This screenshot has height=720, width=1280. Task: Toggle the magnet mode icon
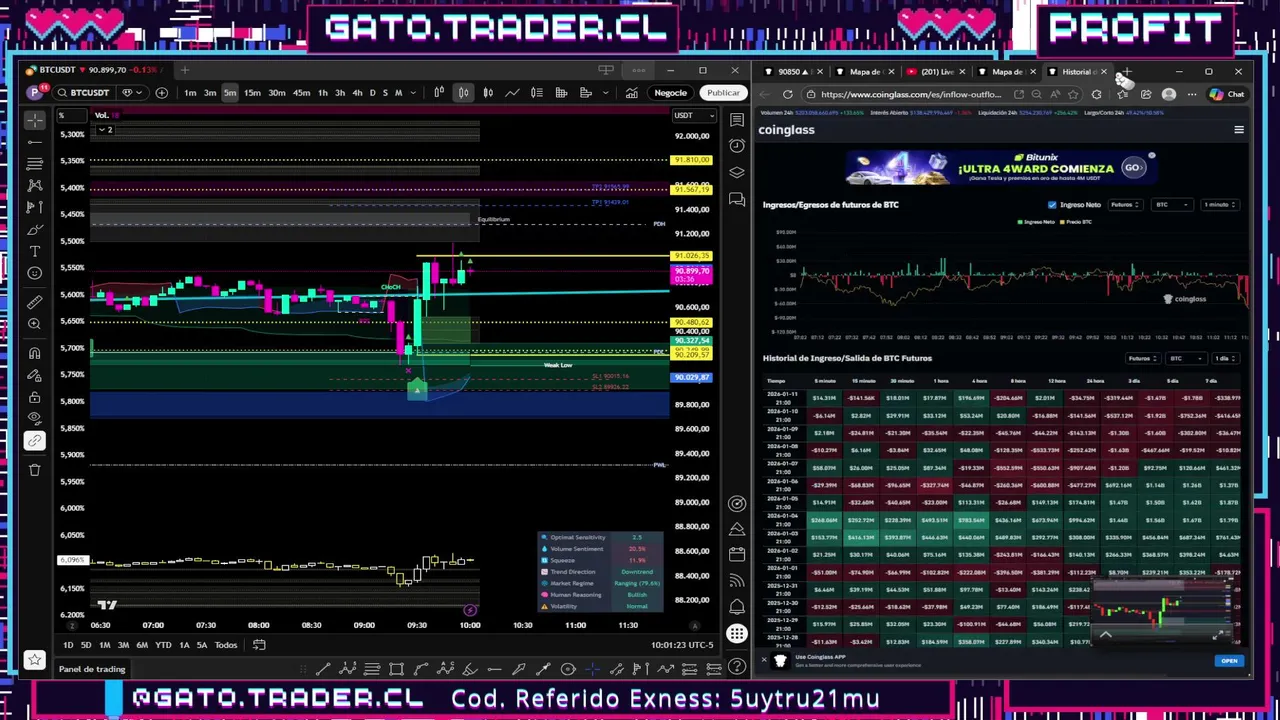tap(35, 353)
